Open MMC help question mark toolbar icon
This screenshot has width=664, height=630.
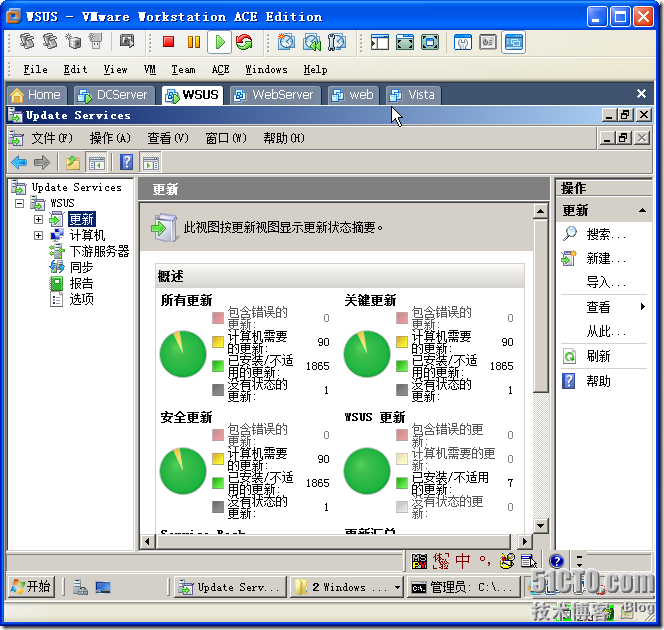click(x=127, y=162)
